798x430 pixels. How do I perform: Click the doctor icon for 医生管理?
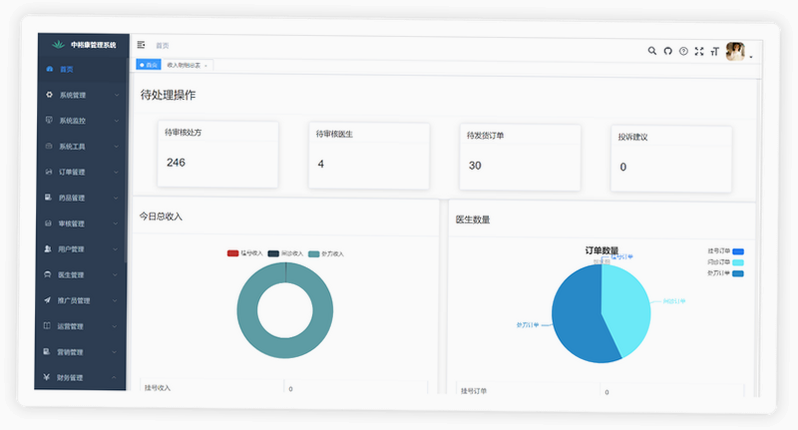pos(47,274)
